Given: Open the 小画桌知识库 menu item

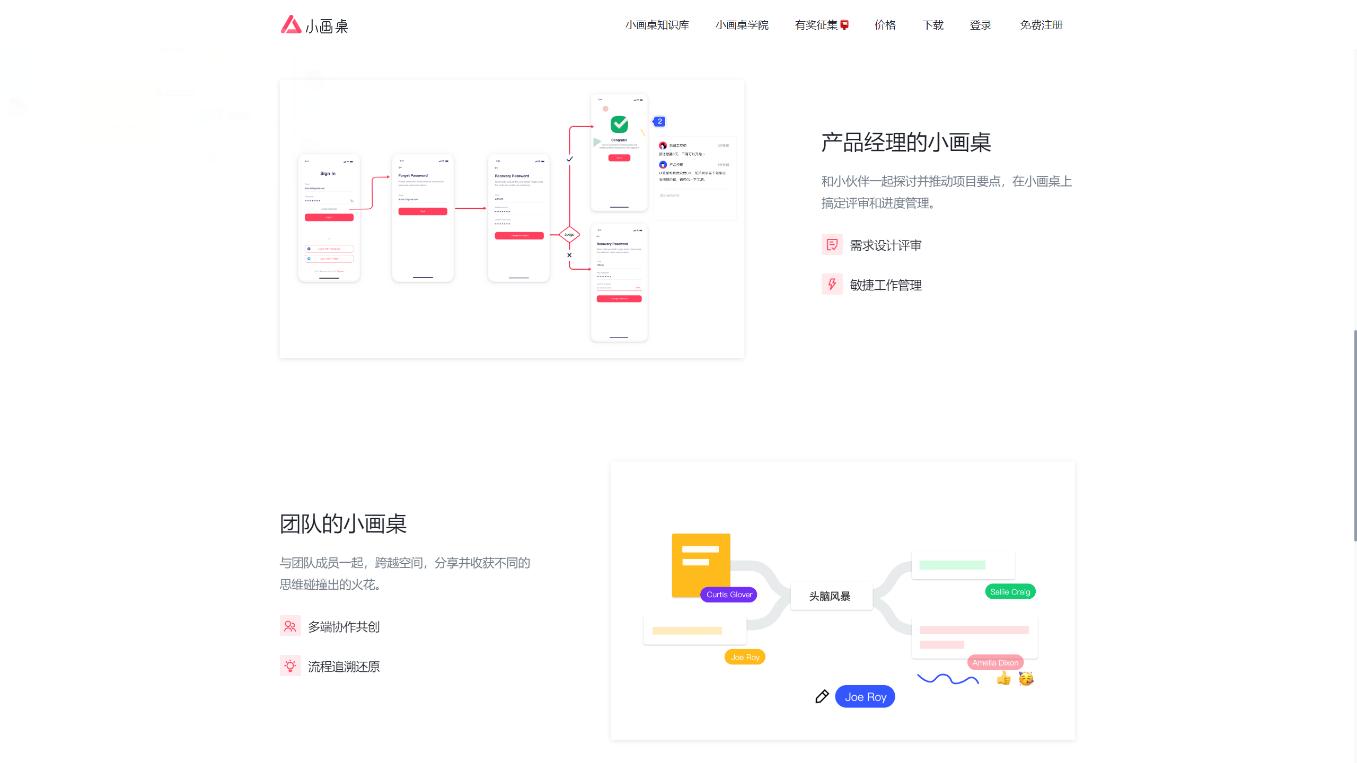Looking at the screenshot, I should [x=657, y=25].
